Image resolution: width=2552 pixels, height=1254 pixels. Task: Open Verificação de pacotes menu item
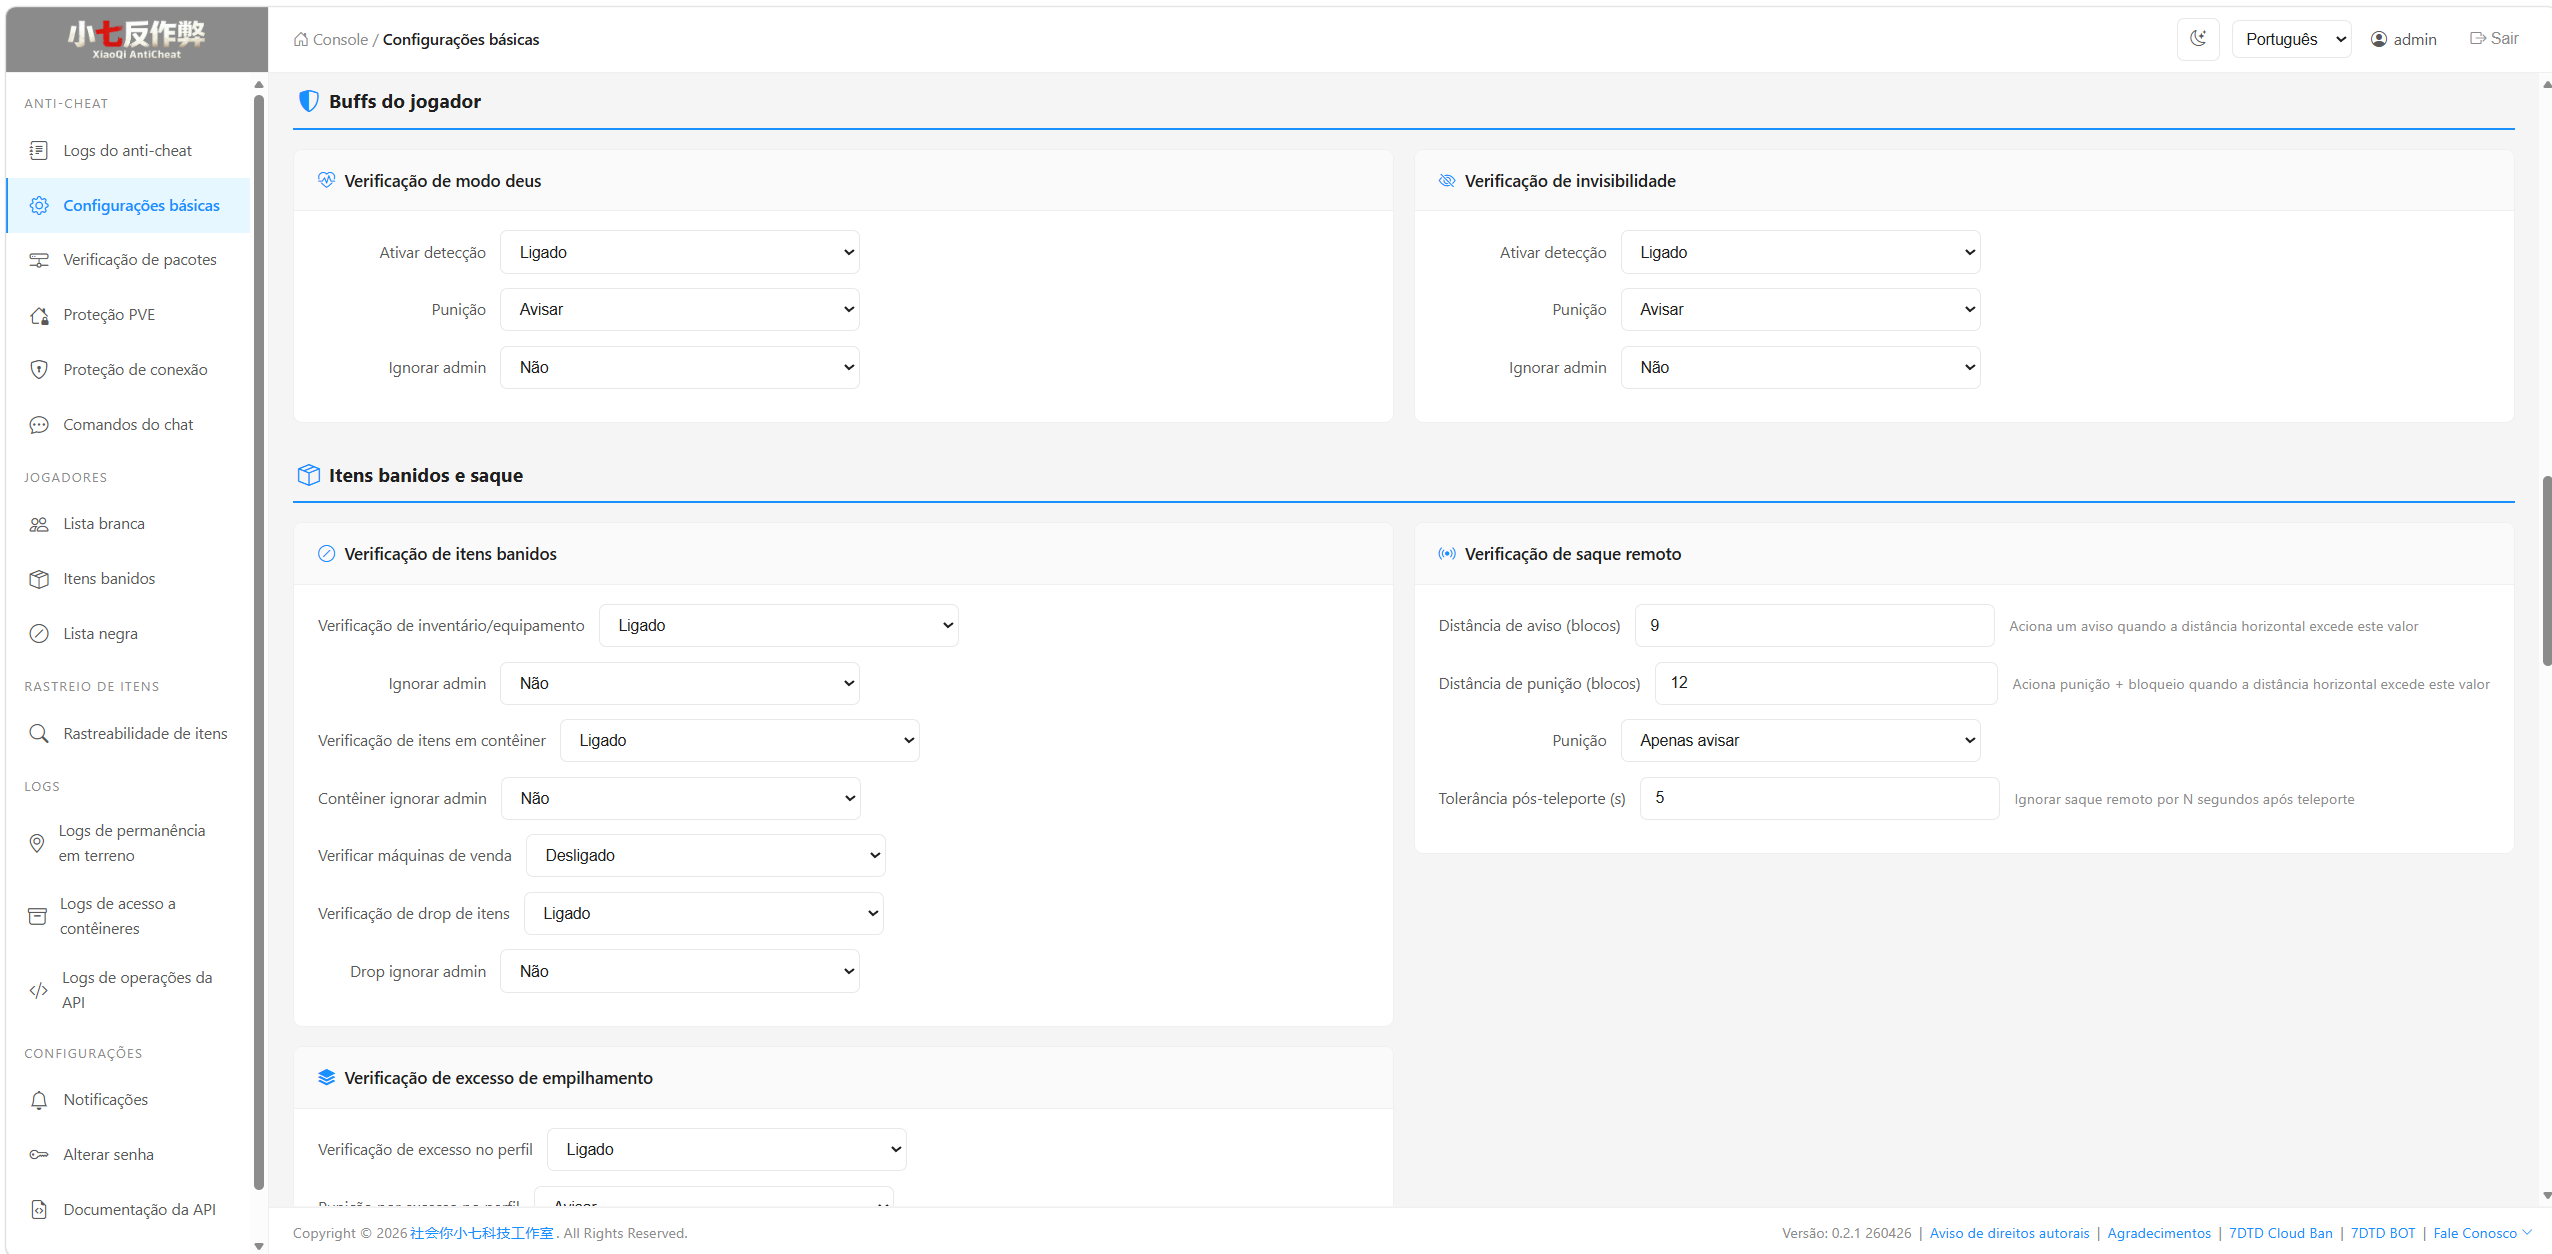[x=139, y=259]
